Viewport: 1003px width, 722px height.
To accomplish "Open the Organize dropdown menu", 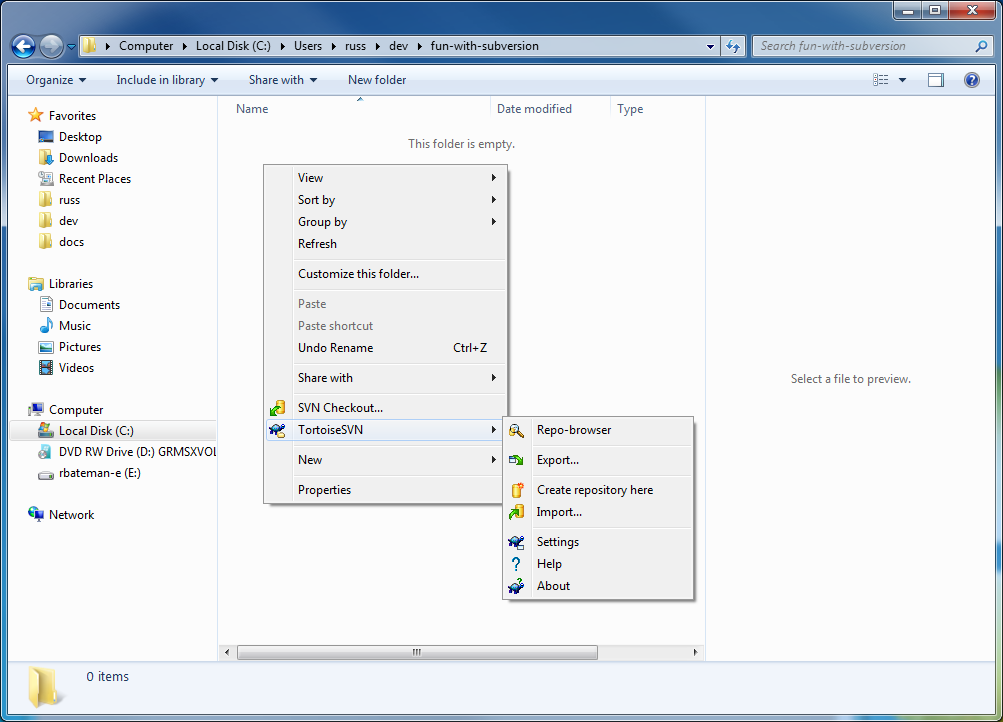I will tap(56, 80).
